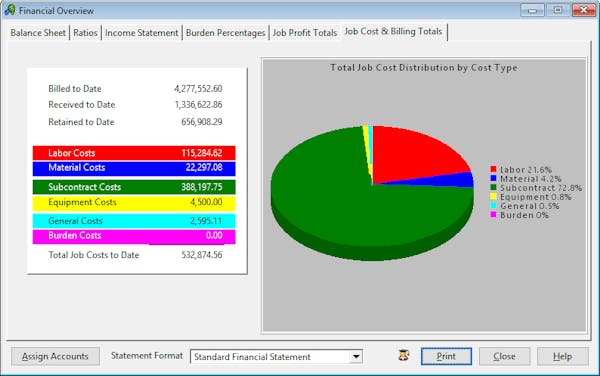
Task: Click the print preview icon beside Print
Action: point(404,356)
